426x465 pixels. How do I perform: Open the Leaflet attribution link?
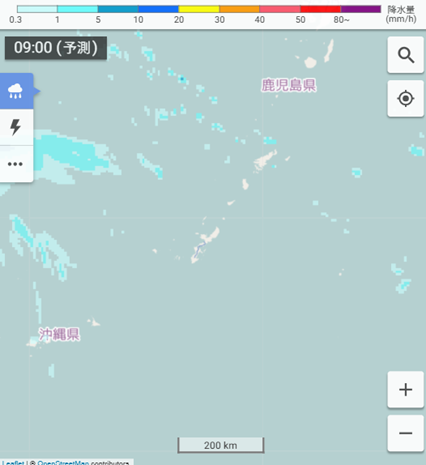13,463
